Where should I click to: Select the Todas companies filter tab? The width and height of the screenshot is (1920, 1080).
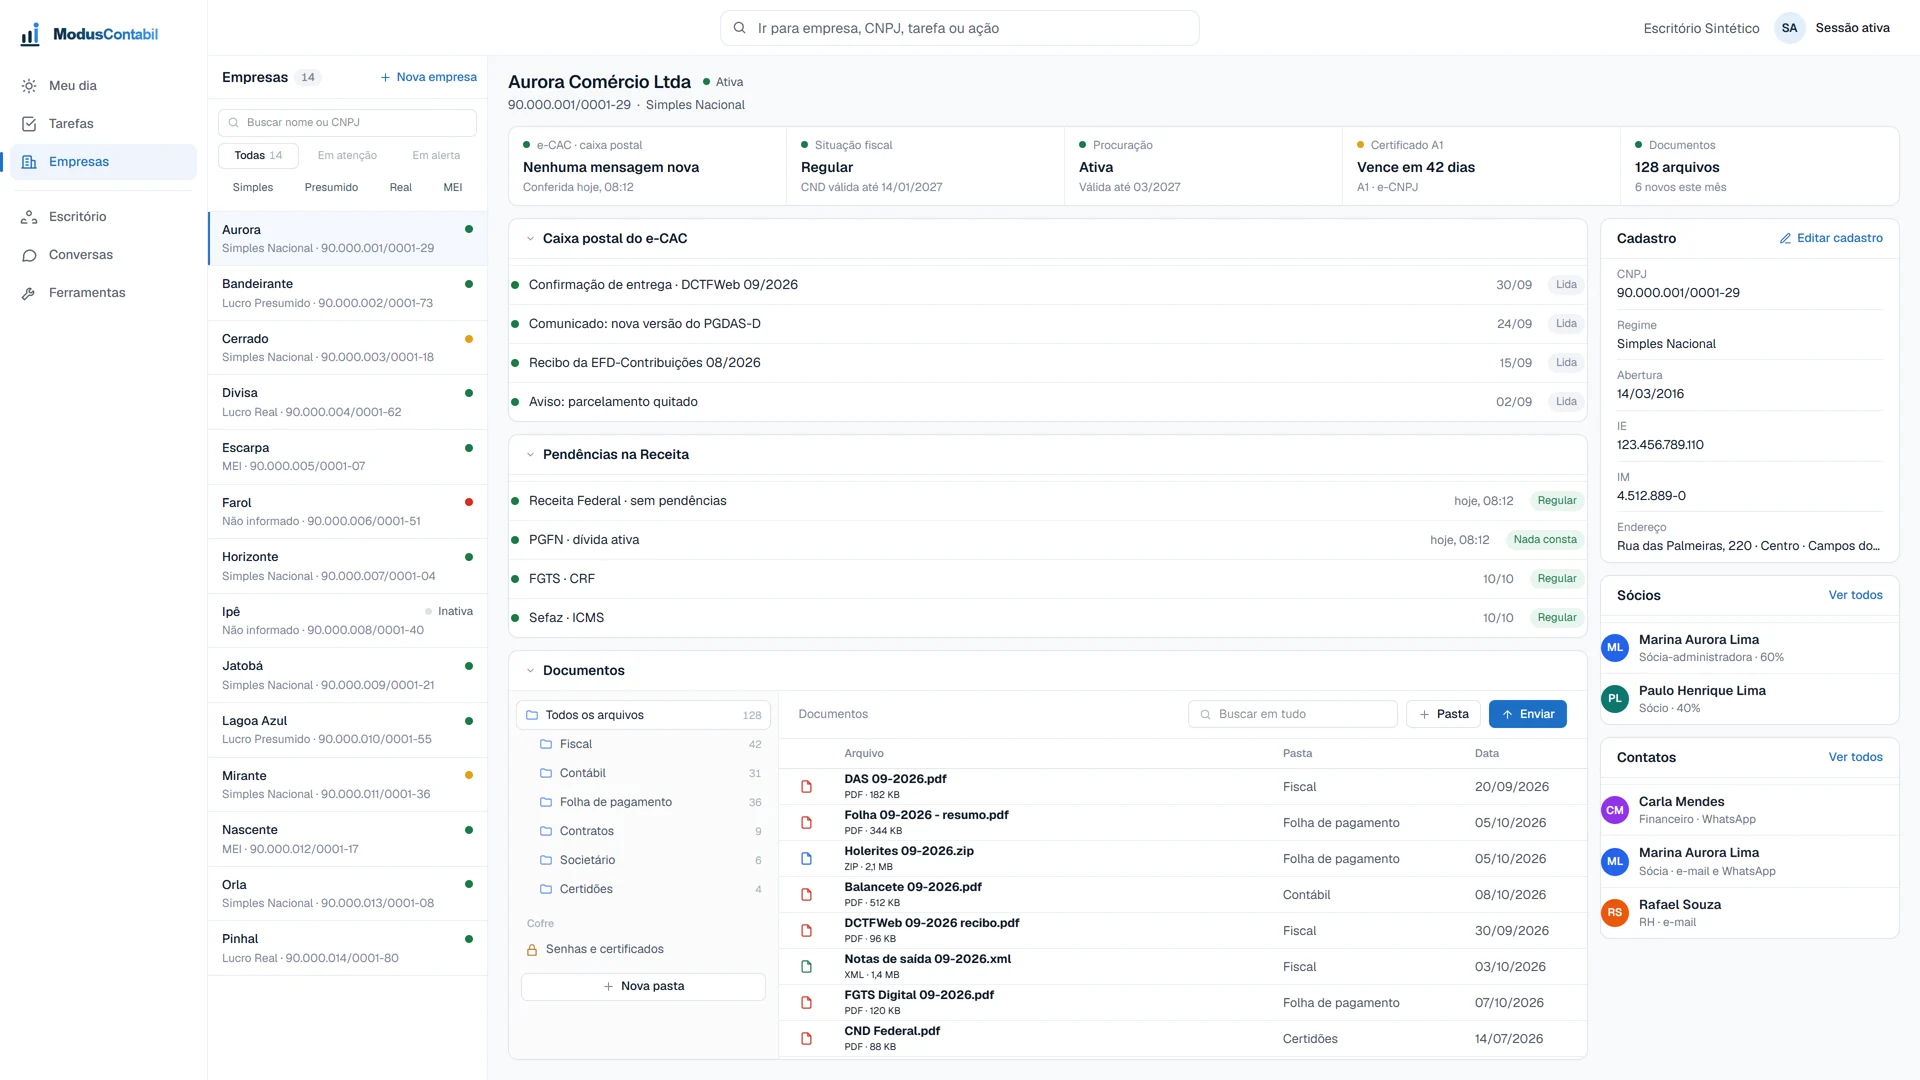[258, 156]
